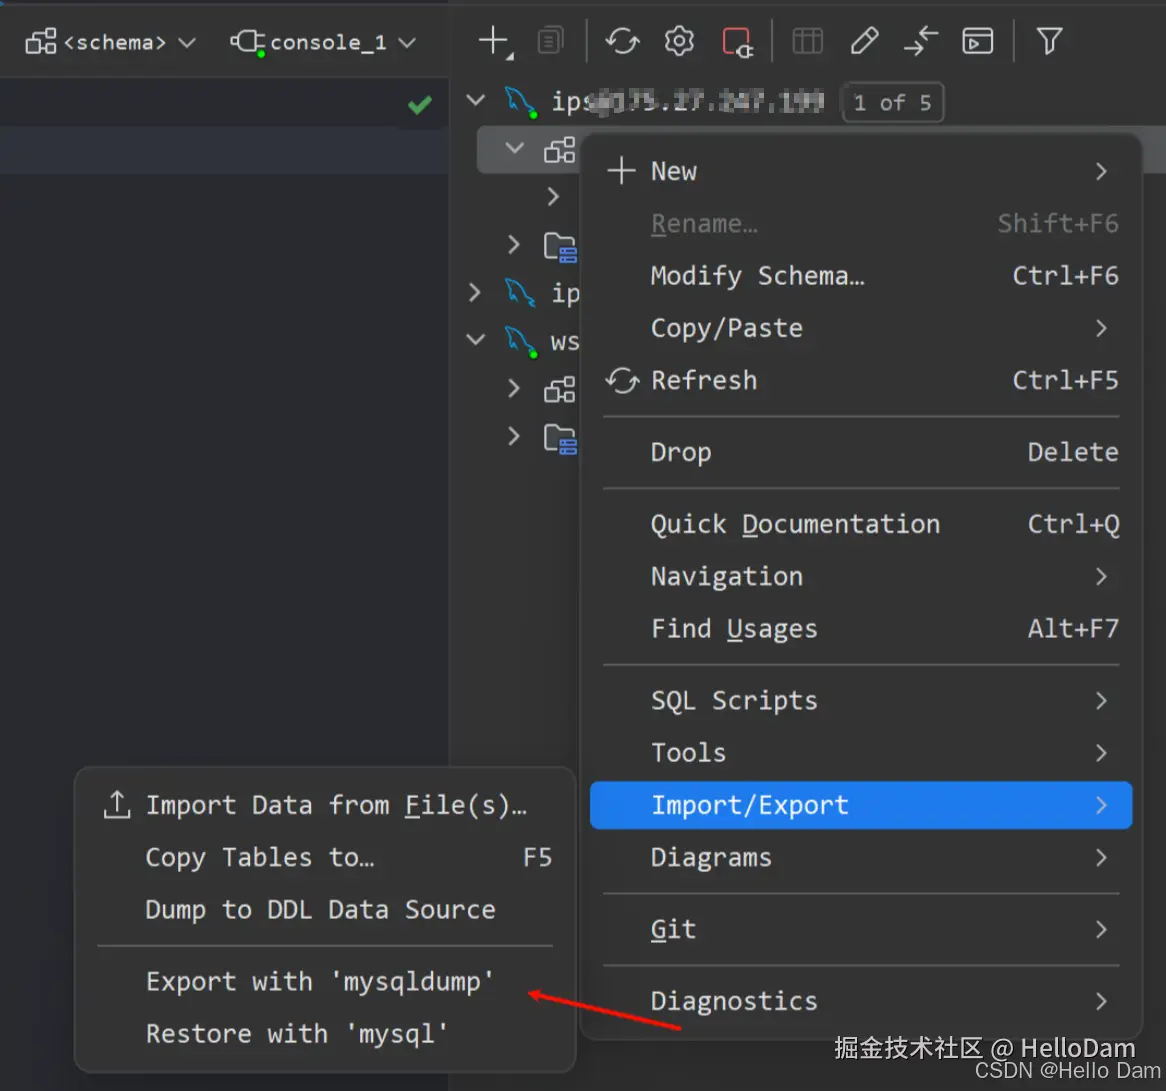1166x1091 pixels.
Task: Open the Tools submenu
Action: pos(860,753)
